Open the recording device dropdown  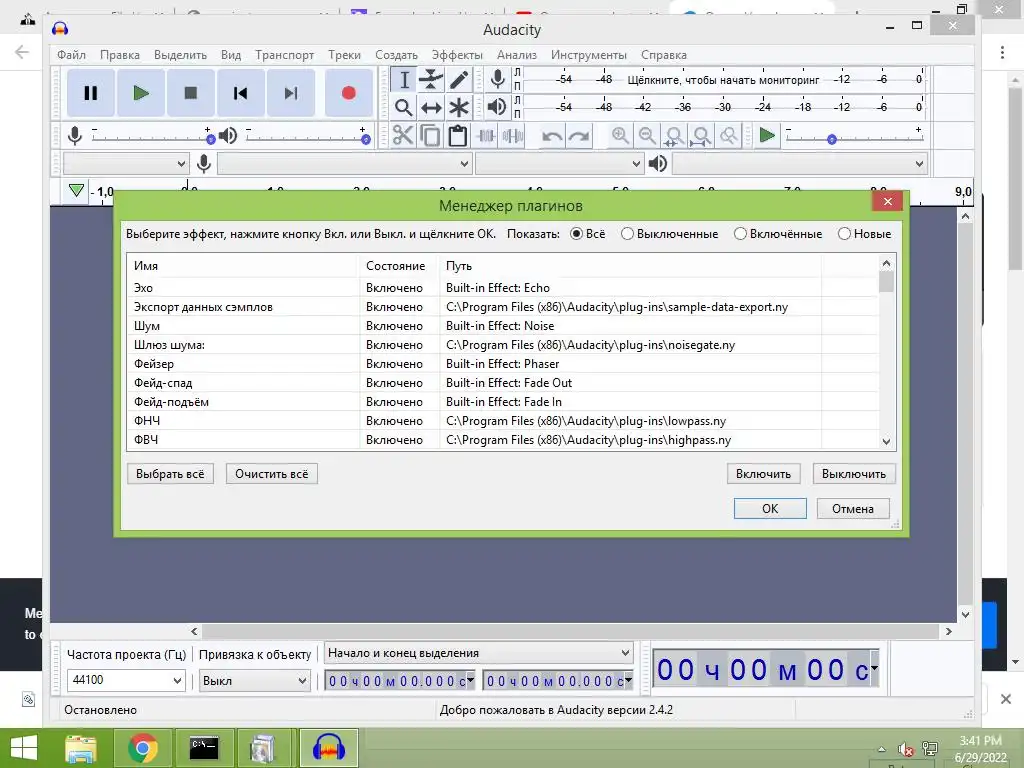[344, 163]
